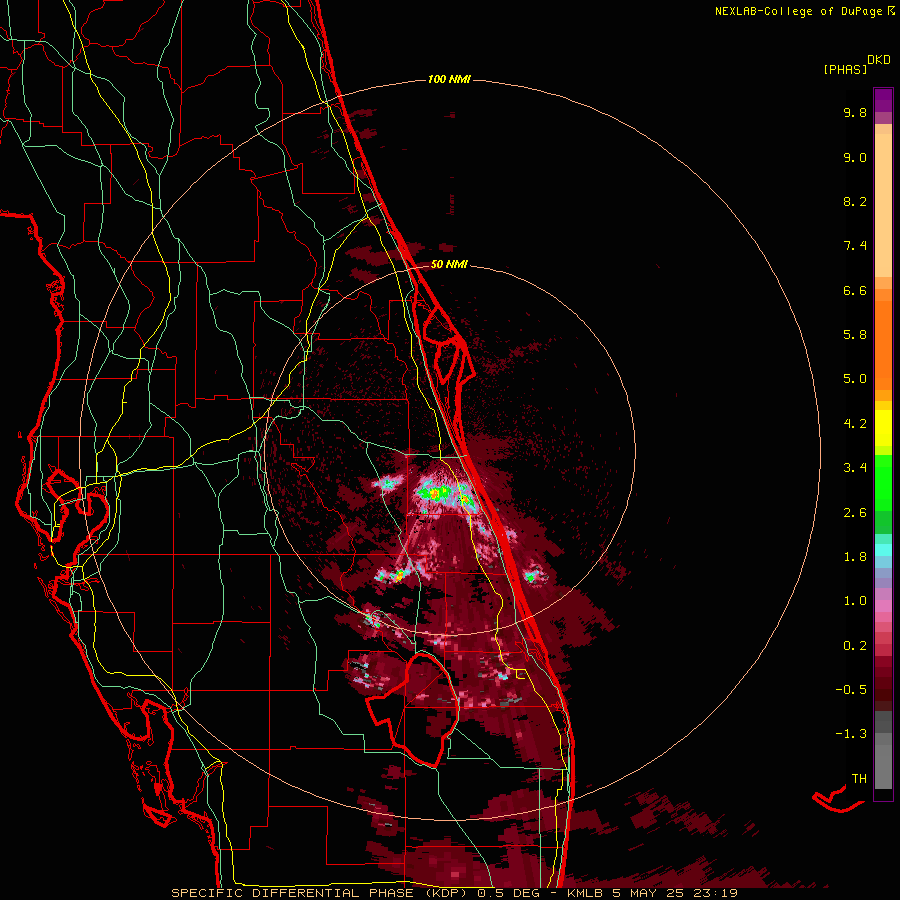Click the cyan segment of the color bar
This screenshot has height=900, width=900.
tap(883, 550)
